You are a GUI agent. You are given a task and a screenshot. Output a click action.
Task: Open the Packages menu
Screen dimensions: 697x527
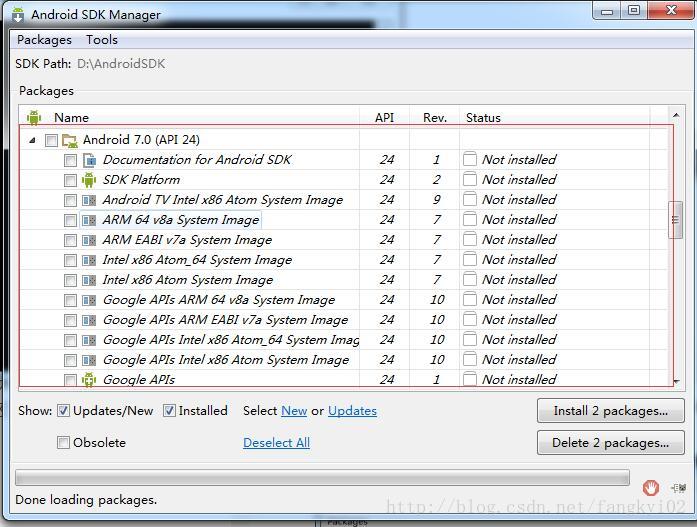point(44,40)
